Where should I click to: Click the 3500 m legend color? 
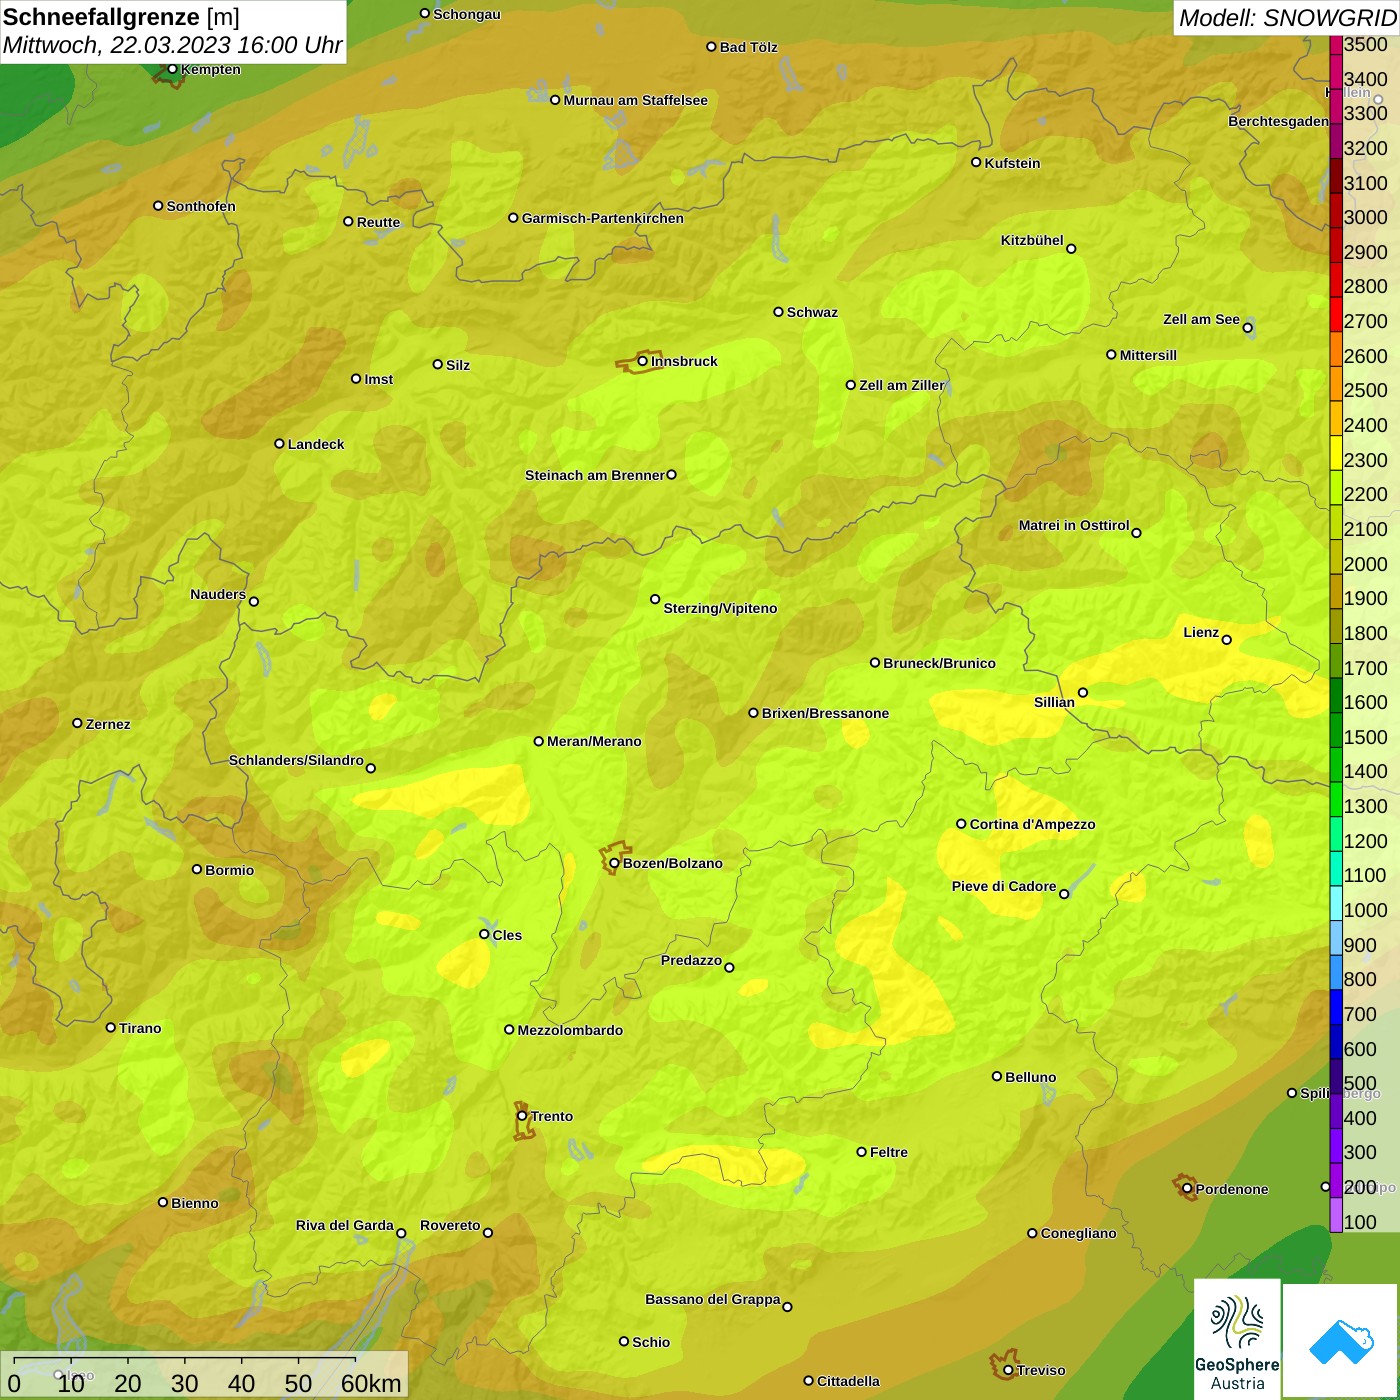[1336, 44]
